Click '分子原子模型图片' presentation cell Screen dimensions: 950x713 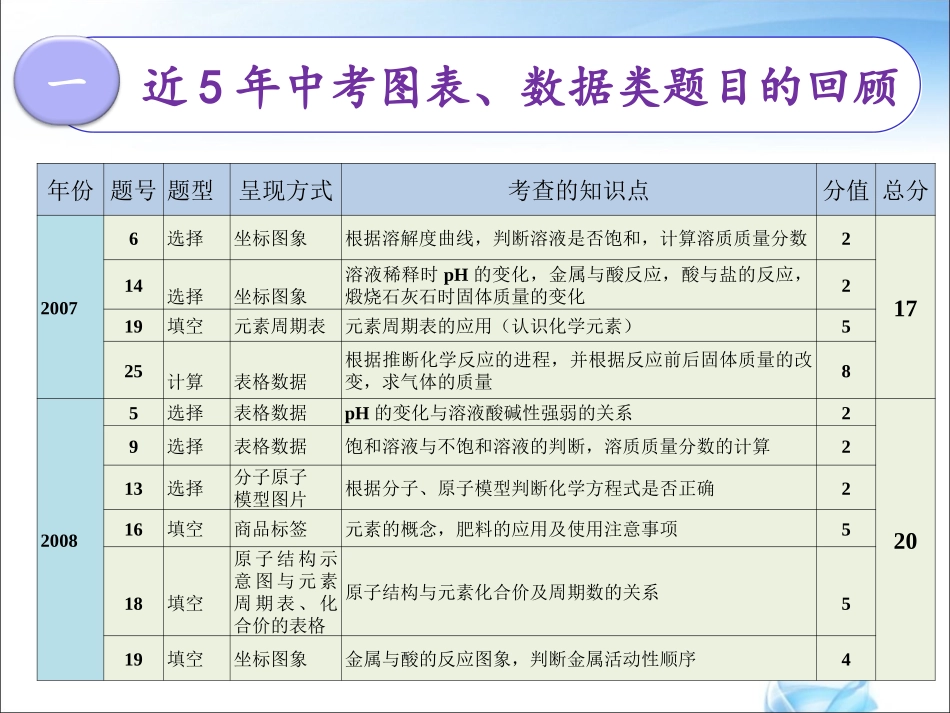point(285,488)
